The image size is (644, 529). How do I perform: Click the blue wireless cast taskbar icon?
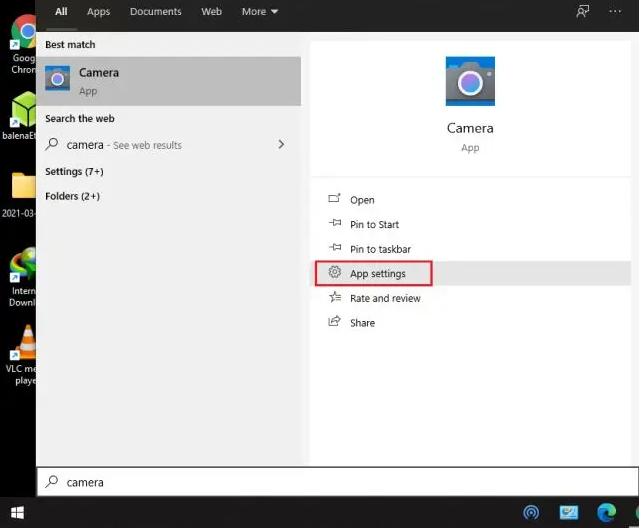click(531, 513)
